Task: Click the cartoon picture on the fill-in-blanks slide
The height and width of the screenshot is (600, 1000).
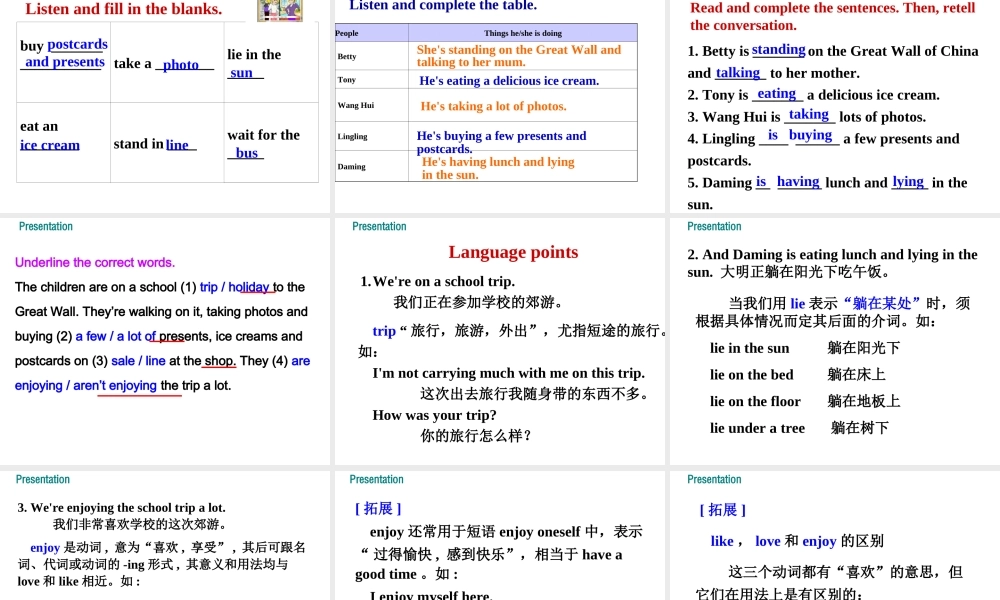Action: coord(280,10)
